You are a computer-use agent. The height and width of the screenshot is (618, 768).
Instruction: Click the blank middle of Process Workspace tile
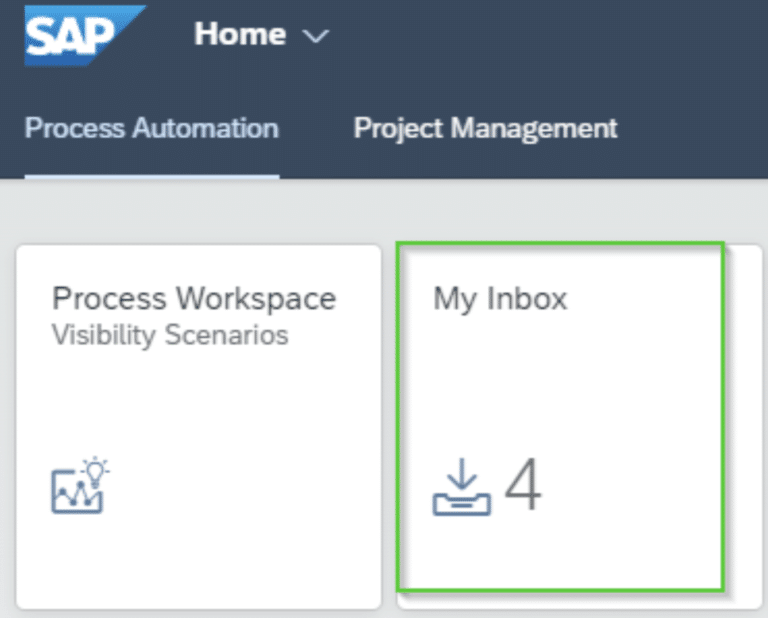199,402
